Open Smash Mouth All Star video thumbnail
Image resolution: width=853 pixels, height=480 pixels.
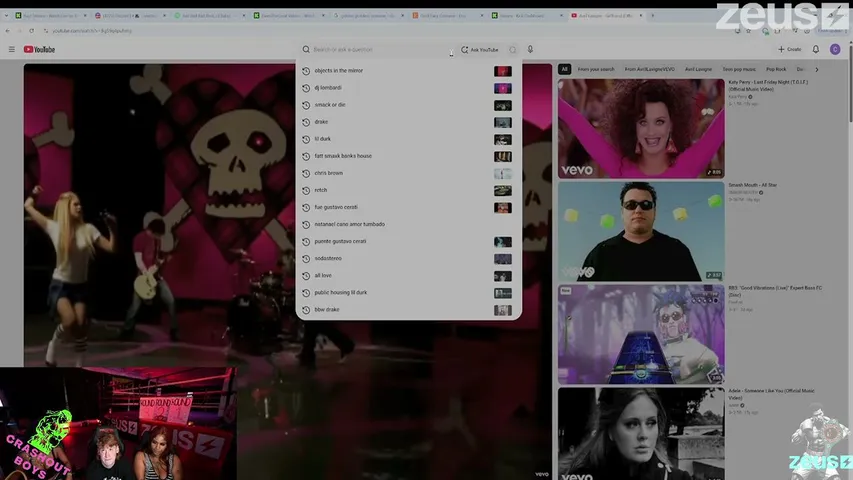point(641,231)
